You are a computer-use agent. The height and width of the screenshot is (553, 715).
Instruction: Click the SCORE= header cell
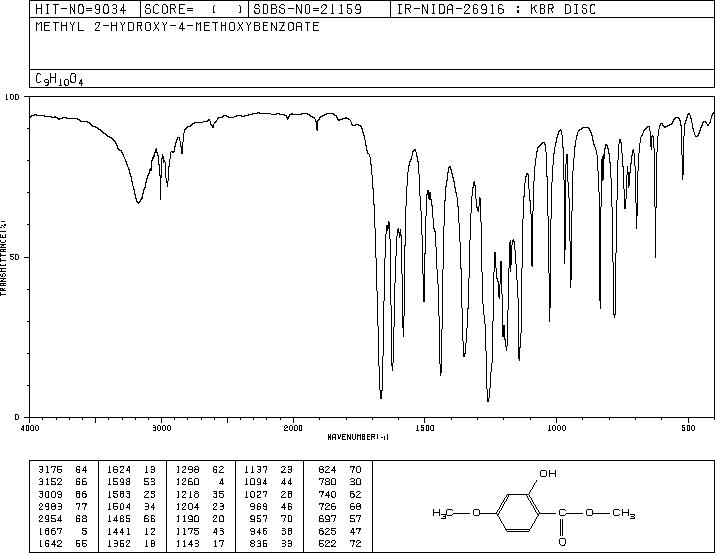194,9
